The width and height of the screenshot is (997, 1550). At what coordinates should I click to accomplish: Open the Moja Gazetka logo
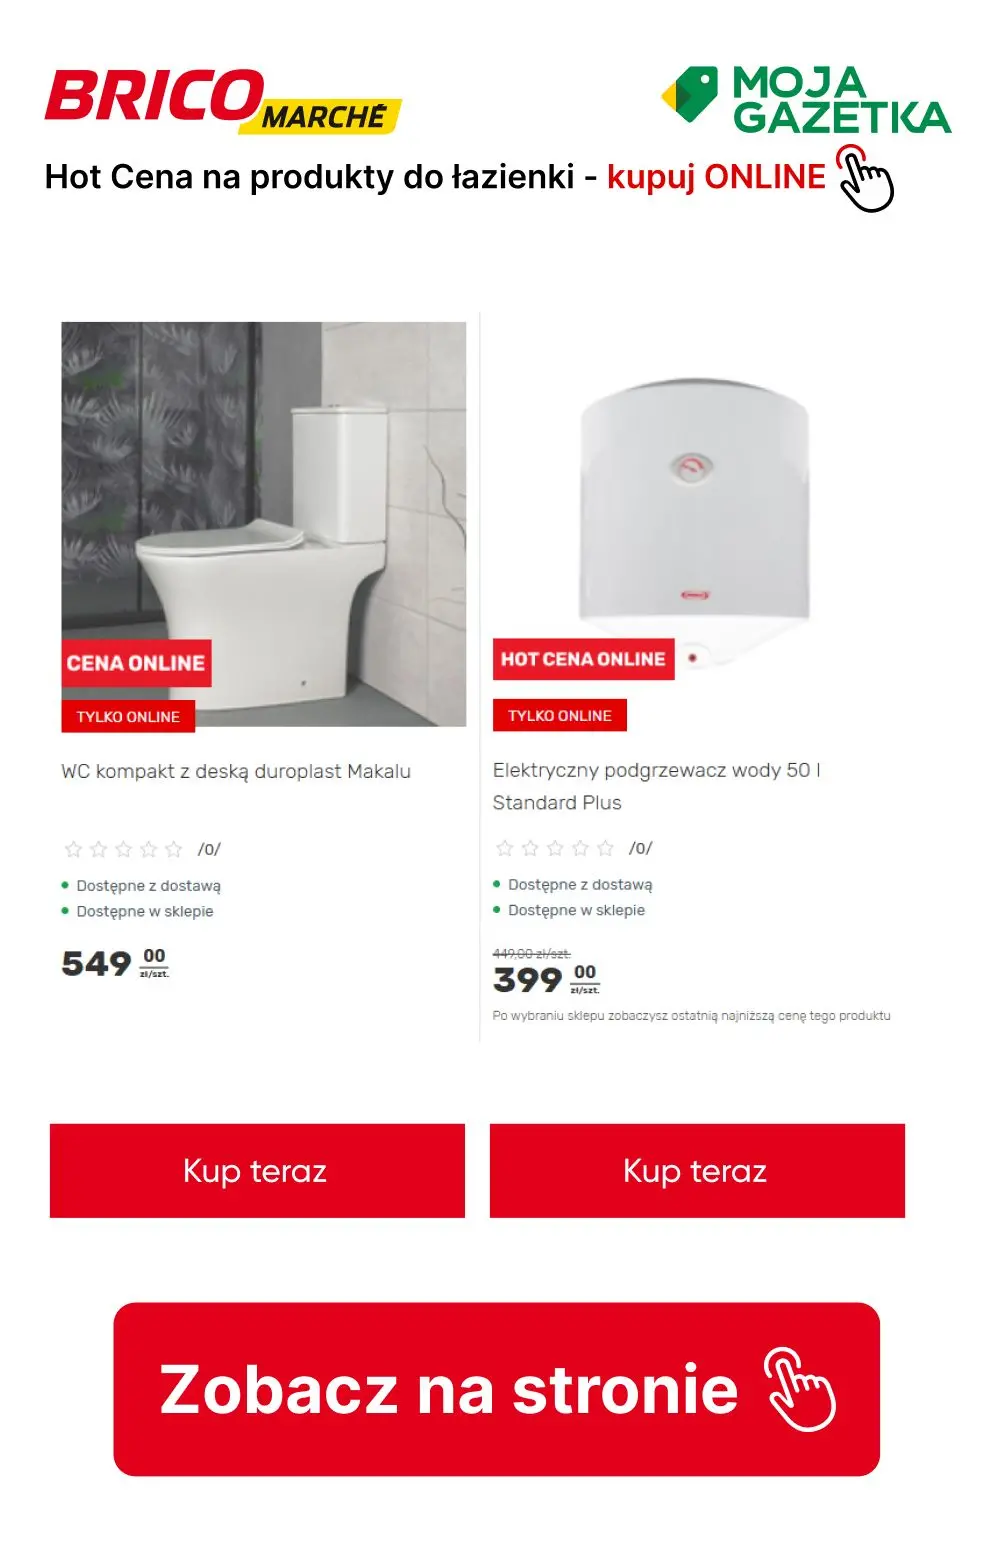pos(806,100)
